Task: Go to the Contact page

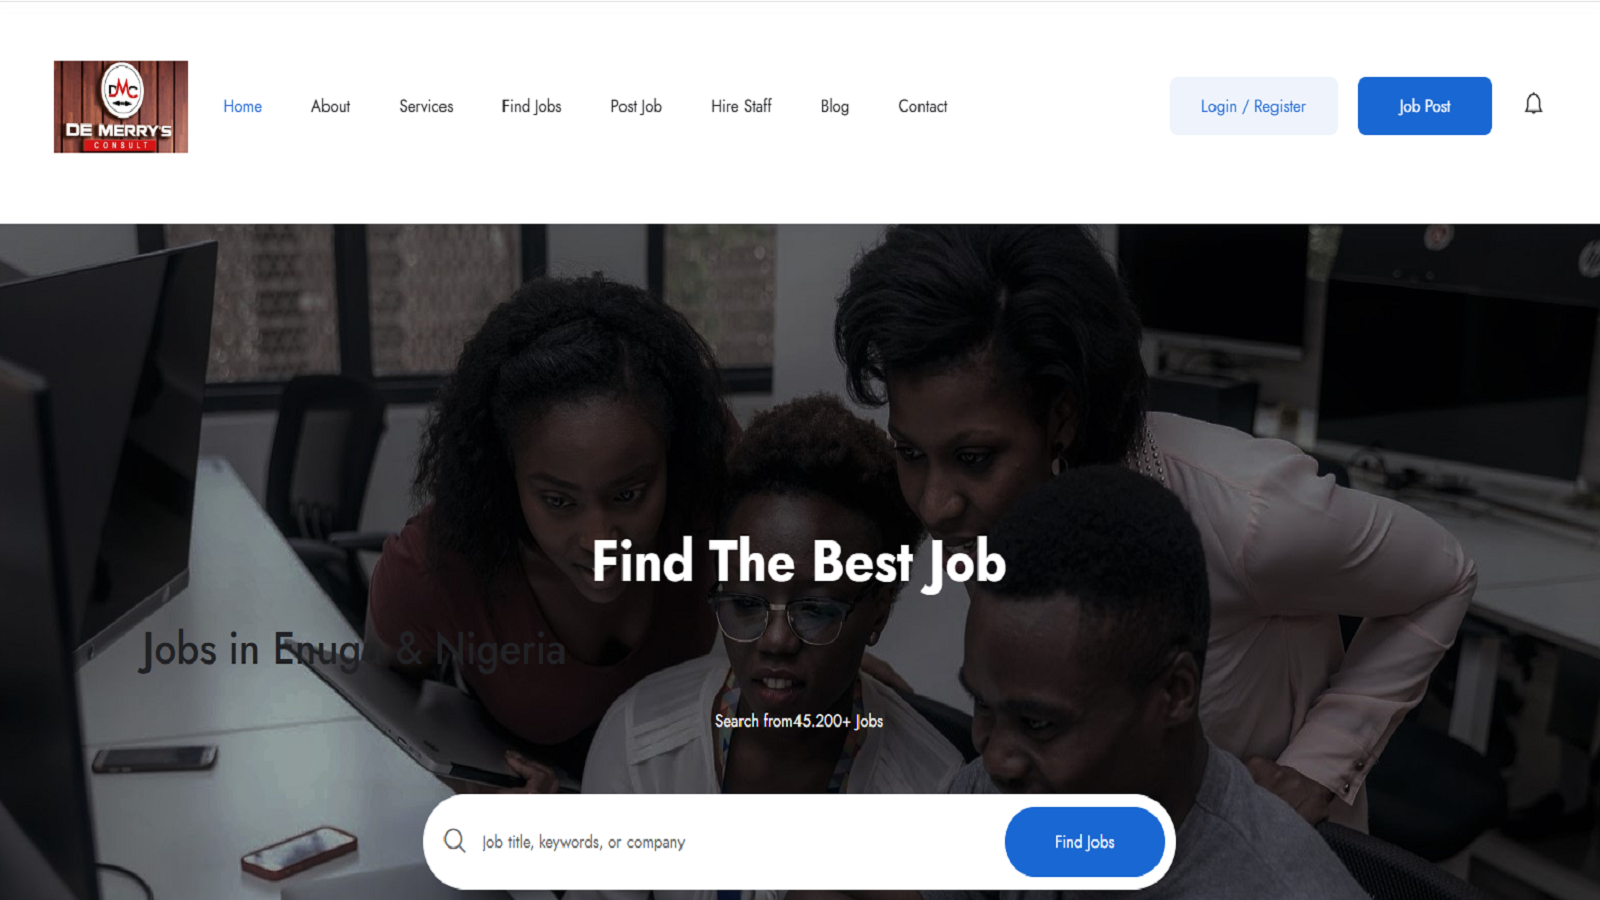Action: pyautogui.click(x=922, y=106)
